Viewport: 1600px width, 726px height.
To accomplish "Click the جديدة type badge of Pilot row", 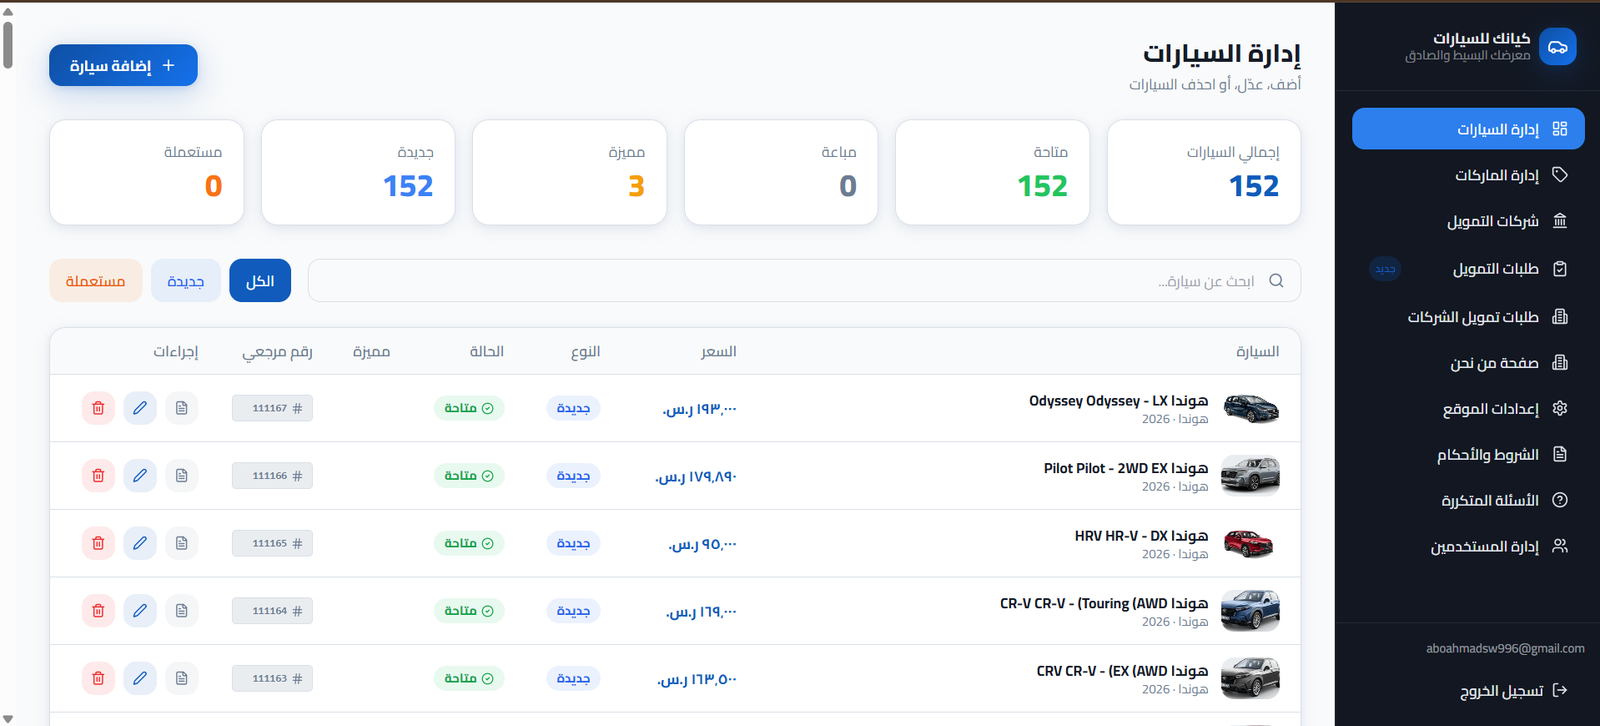I will pyautogui.click(x=573, y=476).
